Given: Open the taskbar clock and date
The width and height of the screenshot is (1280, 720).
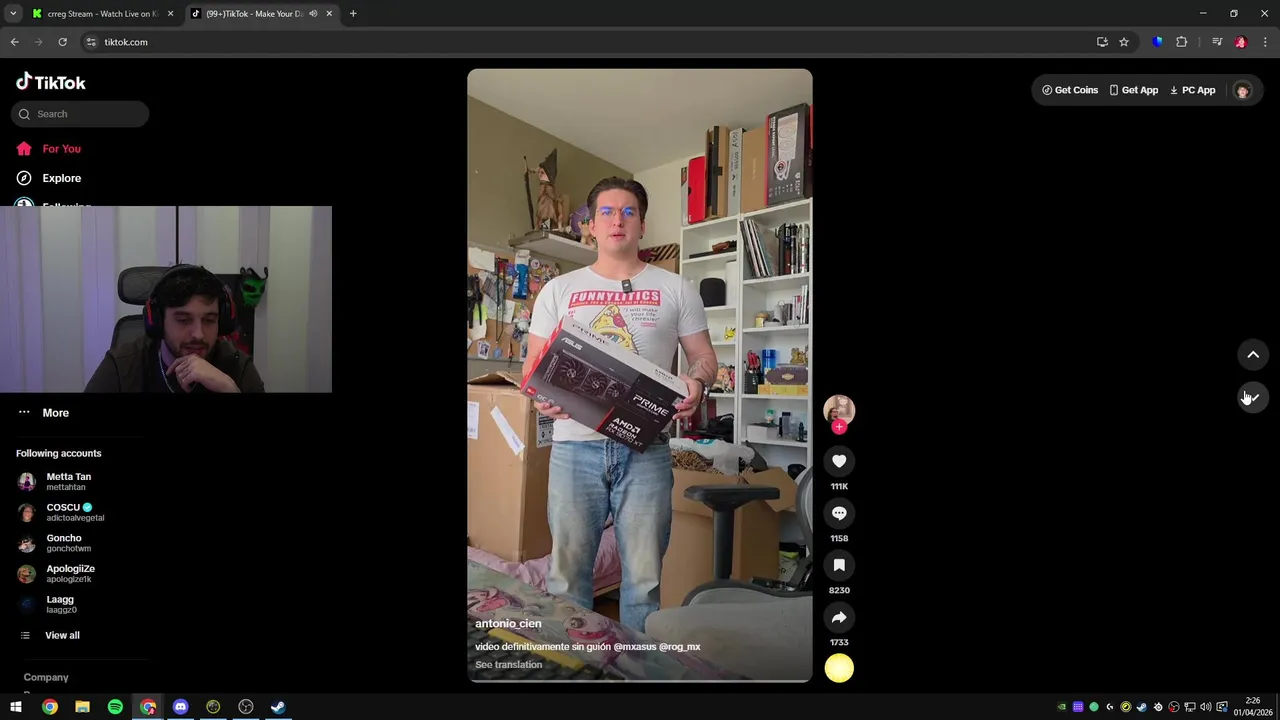Looking at the screenshot, I should pos(1253,707).
